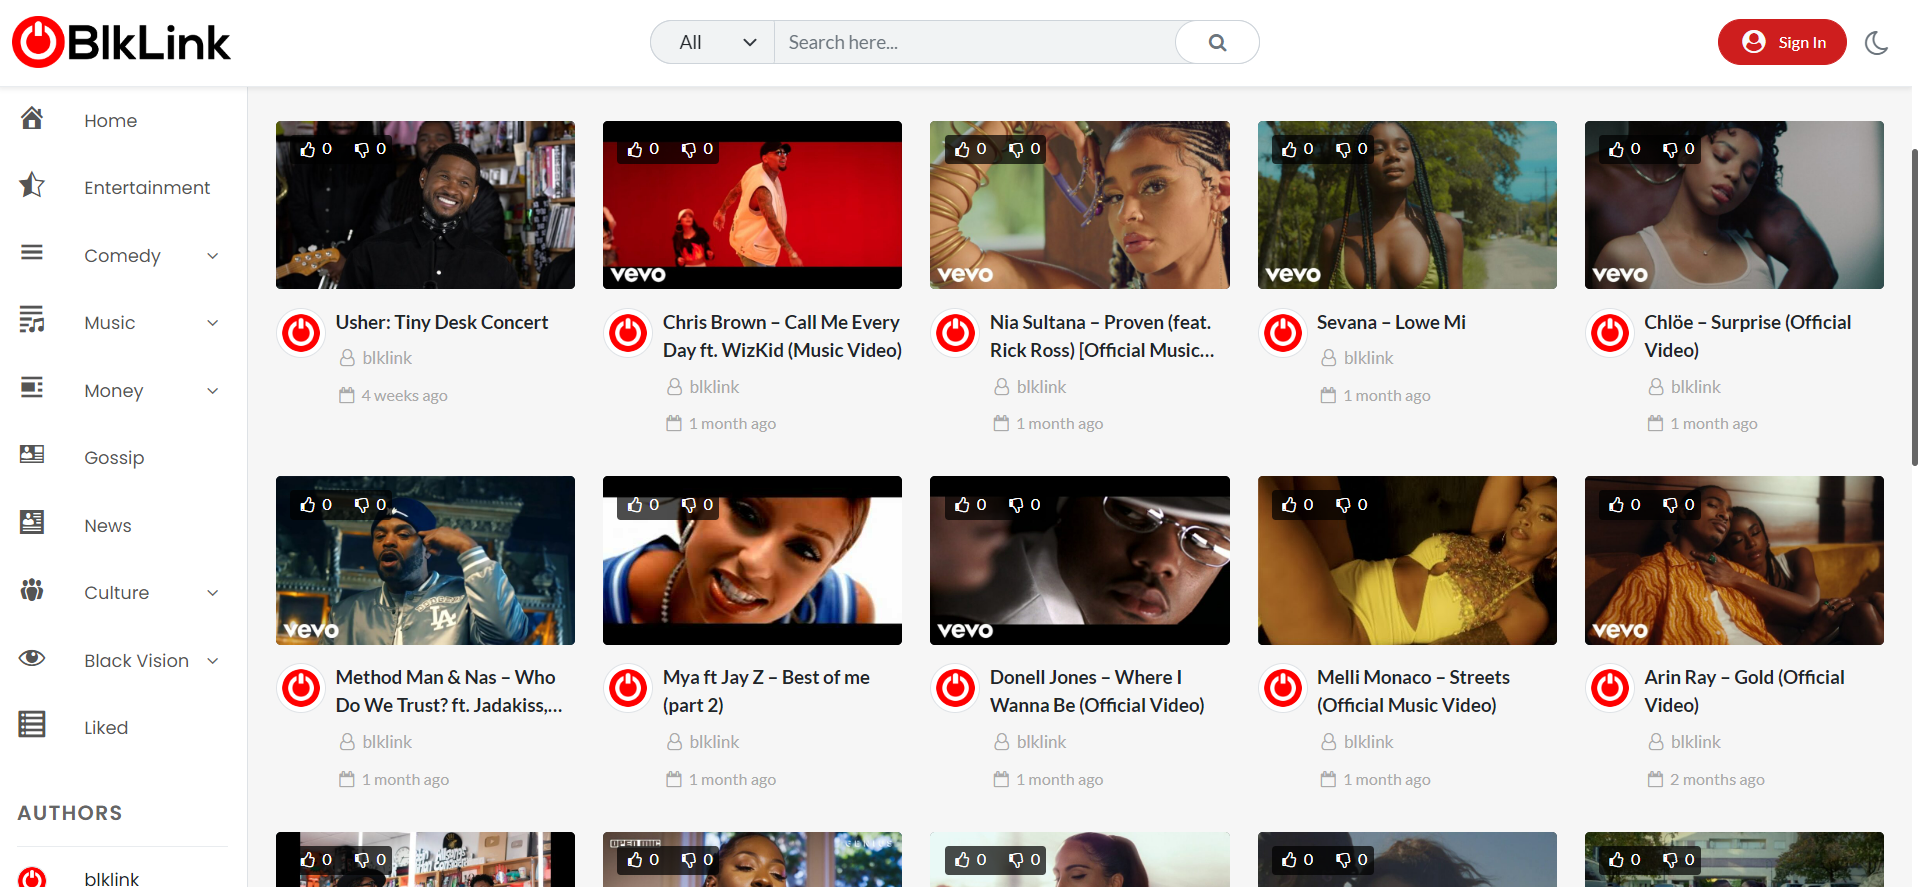
Task: Open Nia Sultana Proven video thumbnail
Action: click(x=1079, y=205)
